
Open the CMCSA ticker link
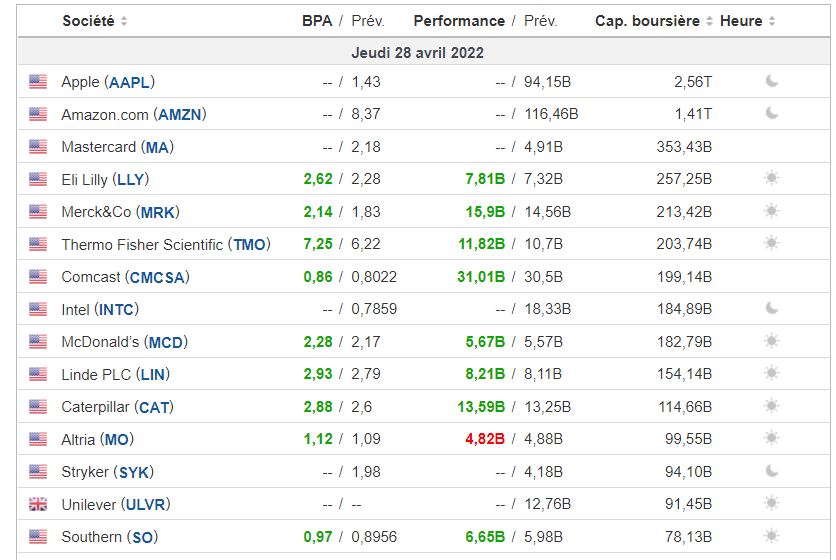[158, 277]
